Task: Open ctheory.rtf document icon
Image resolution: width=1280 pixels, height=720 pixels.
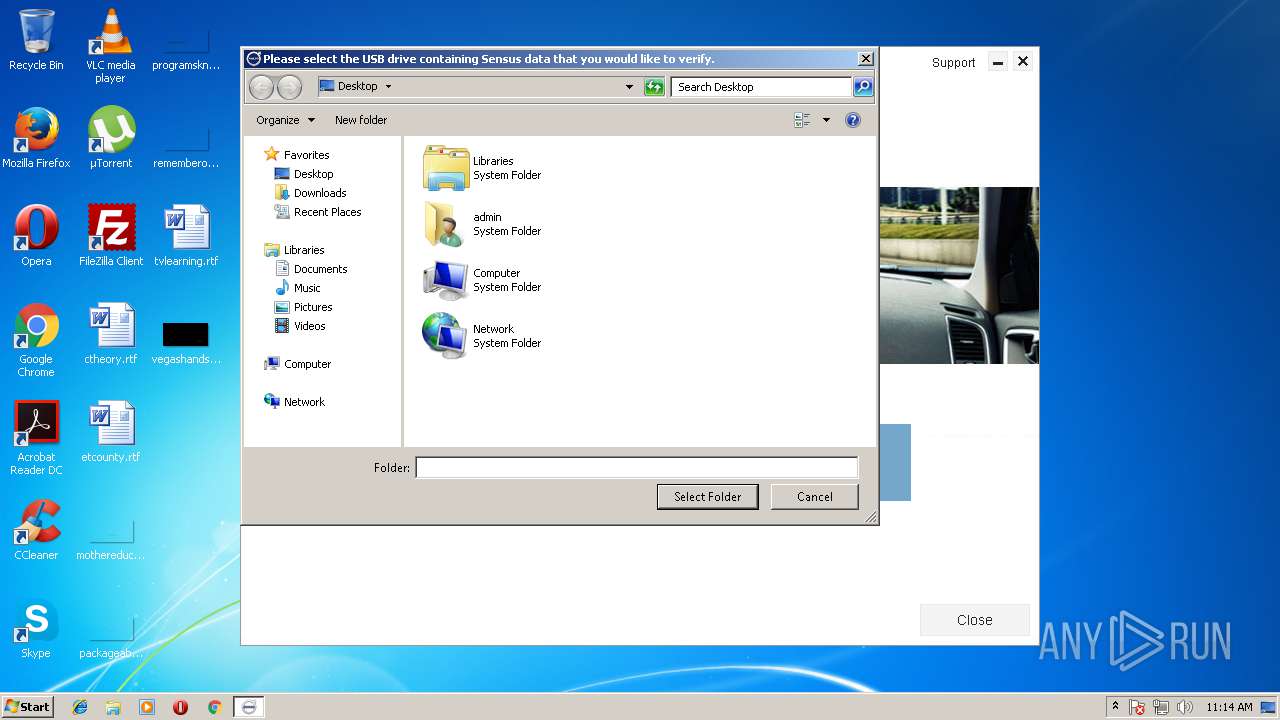Action: [110, 334]
